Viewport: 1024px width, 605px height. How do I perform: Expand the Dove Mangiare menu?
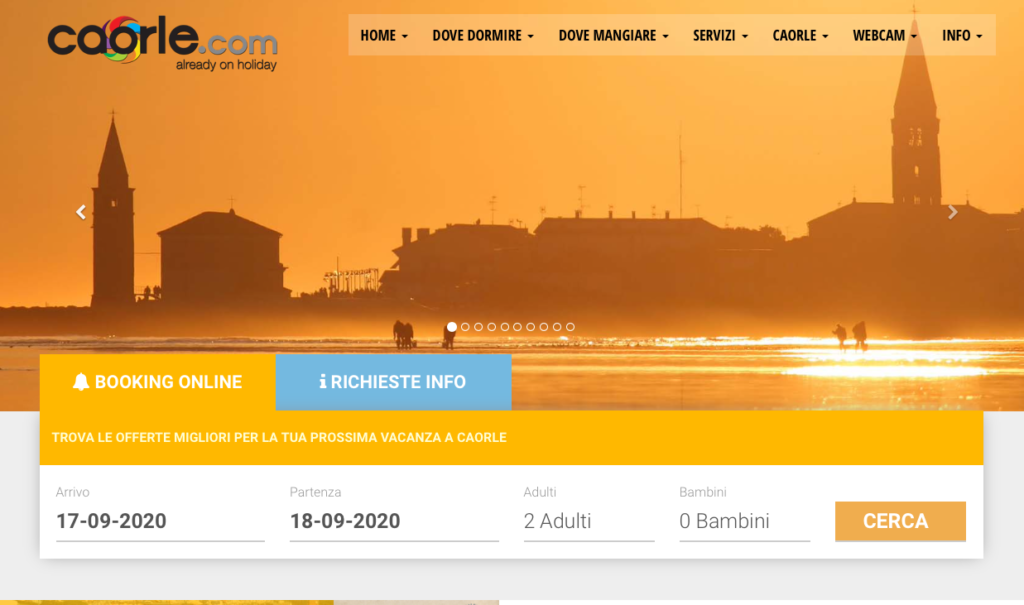613,35
